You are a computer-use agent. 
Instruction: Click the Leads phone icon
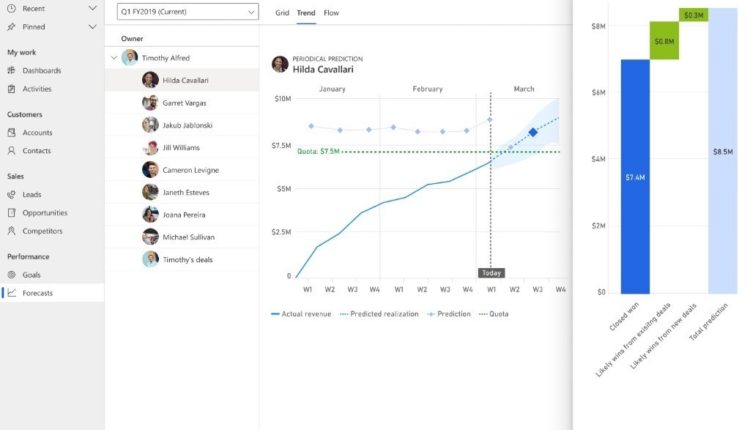click(11, 195)
